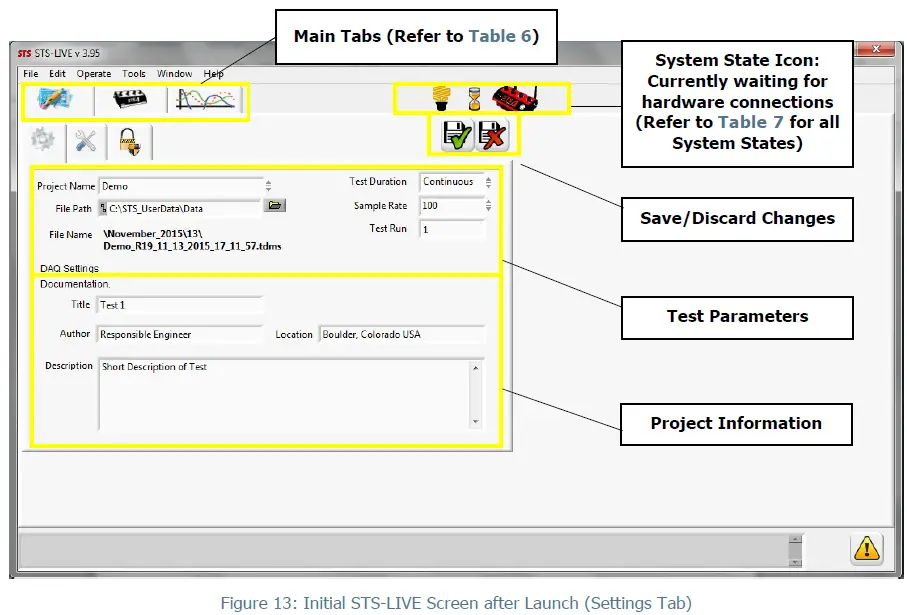Screen dimensions: 907x615
Task: Open the Operate menu
Action: (x=93, y=73)
